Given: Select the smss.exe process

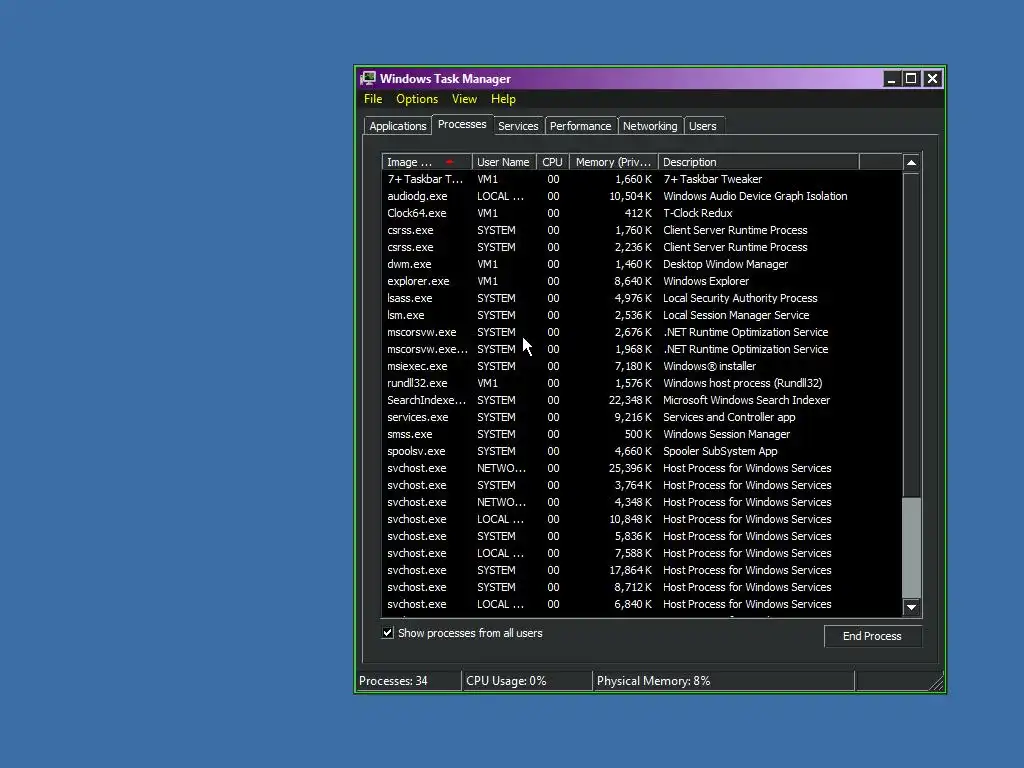Looking at the screenshot, I should 641,434.
